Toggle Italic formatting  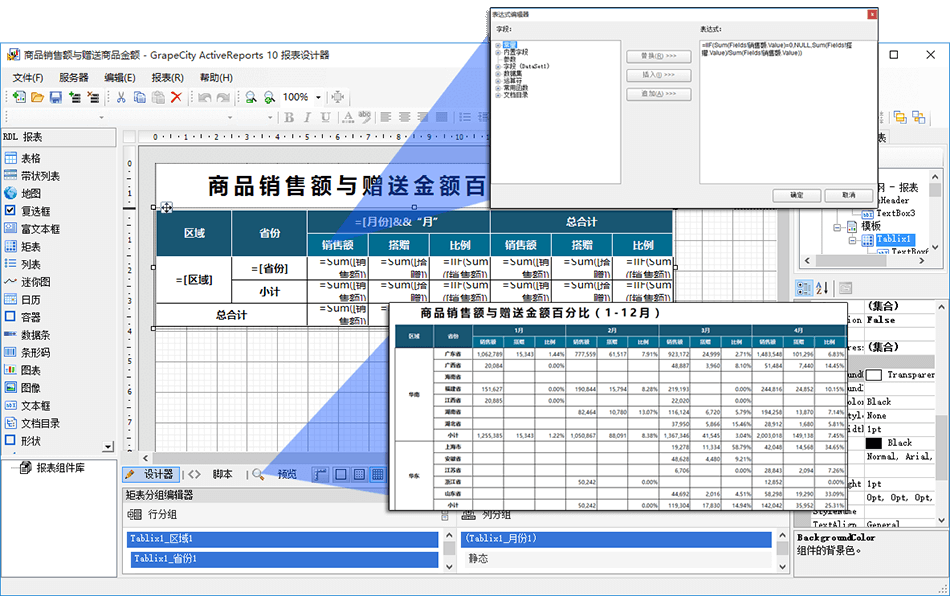click(x=307, y=117)
